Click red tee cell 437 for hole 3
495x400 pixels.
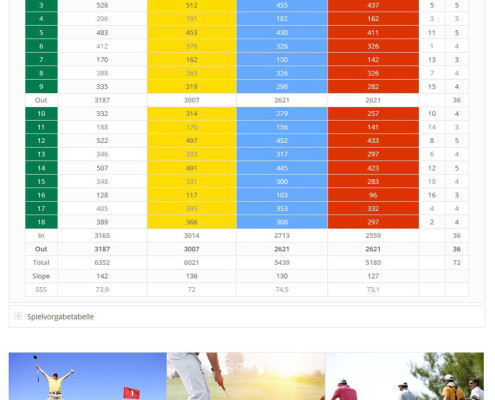373,5
